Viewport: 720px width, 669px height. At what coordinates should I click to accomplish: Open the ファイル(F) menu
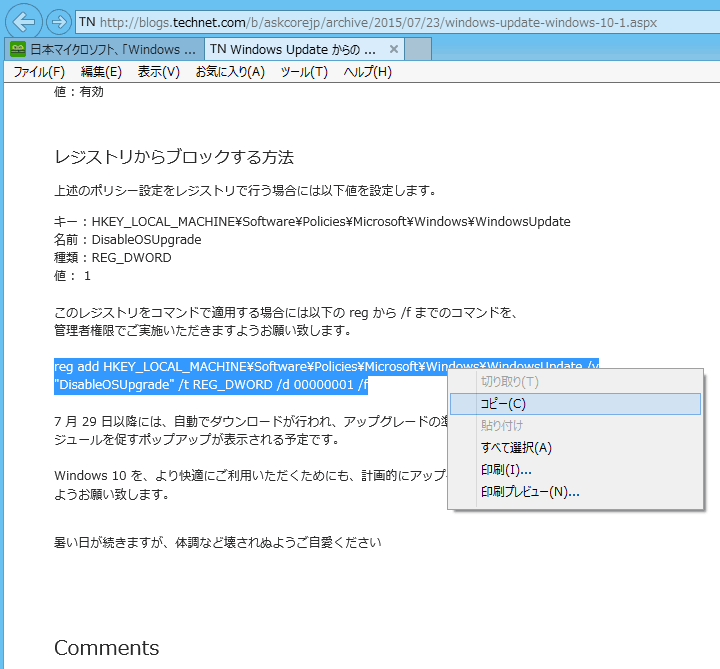[x=39, y=72]
